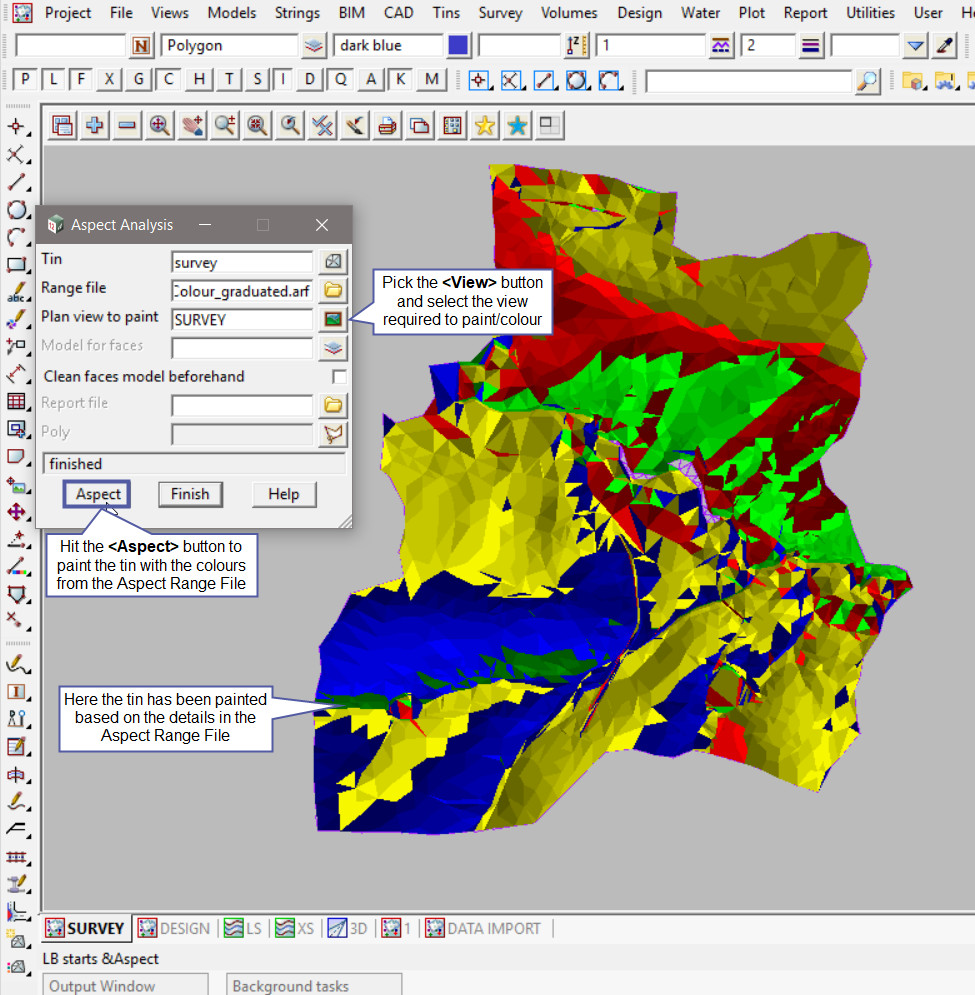Click the Tin picker icon beside survey
Image resolution: width=975 pixels, height=995 pixels.
tap(333, 262)
